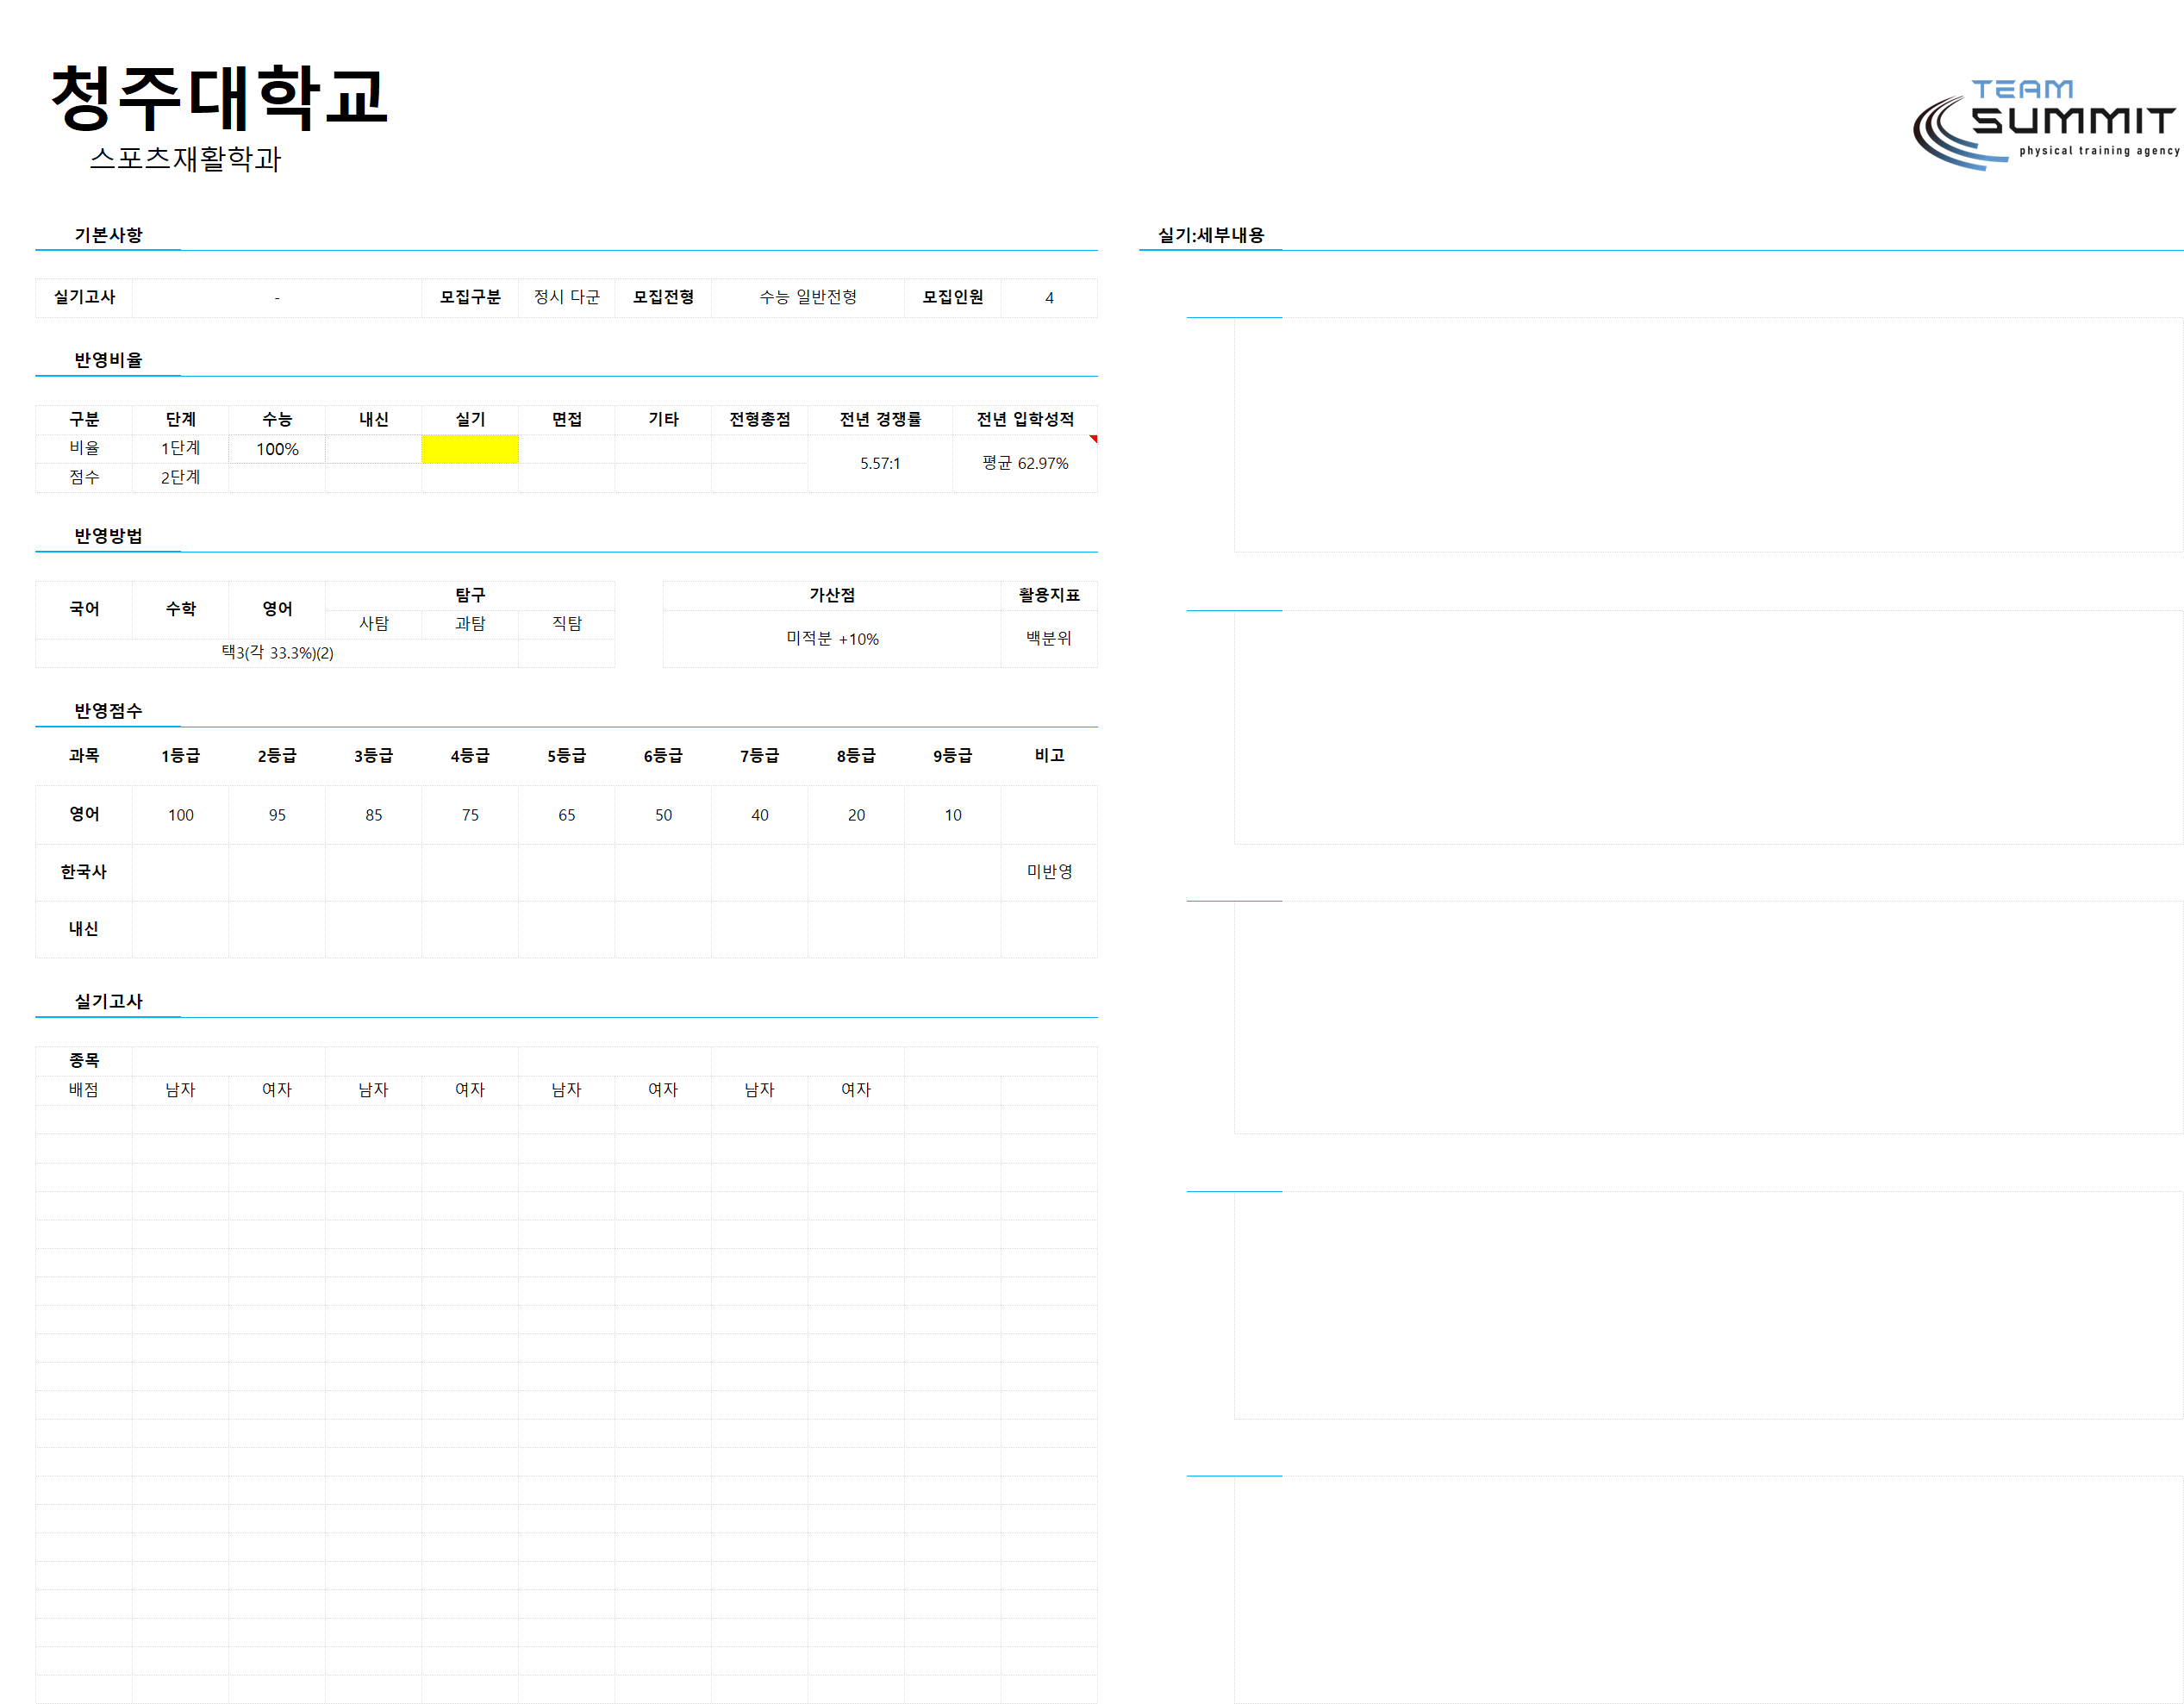Viewport: 2184px width, 1704px height.
Task: Click the 수능 일반전형 cell
Action: coord(807,297)
